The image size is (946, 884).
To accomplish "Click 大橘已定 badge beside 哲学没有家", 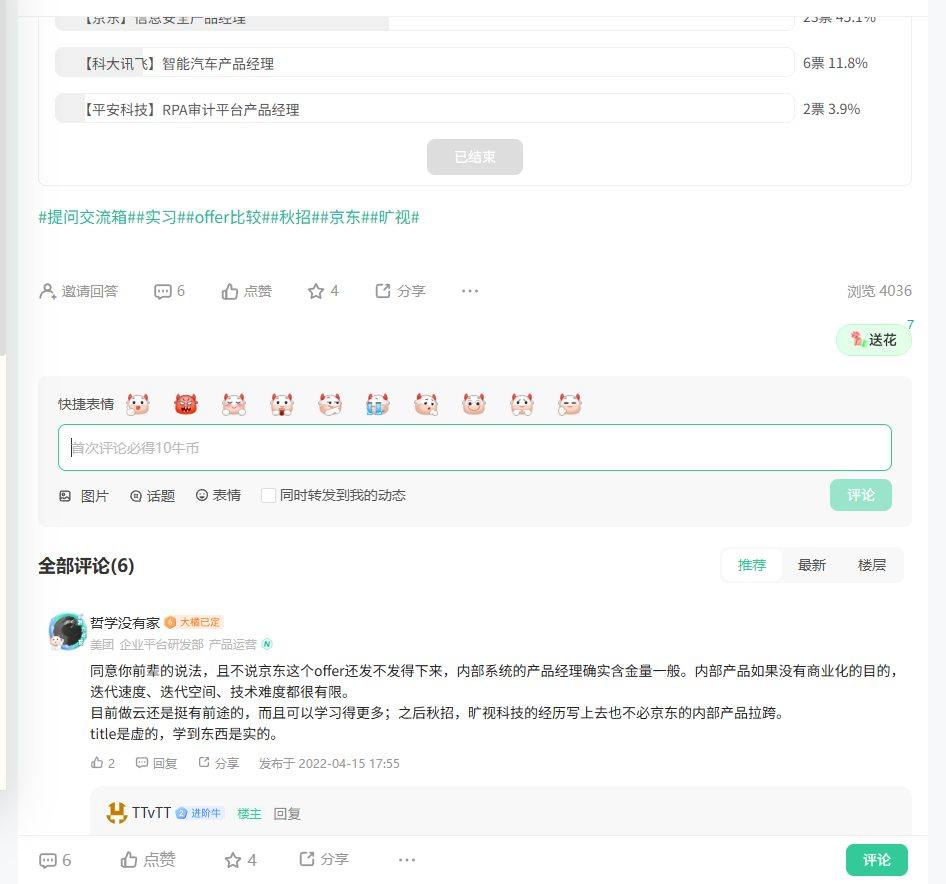I will click(x=194, y=622).
